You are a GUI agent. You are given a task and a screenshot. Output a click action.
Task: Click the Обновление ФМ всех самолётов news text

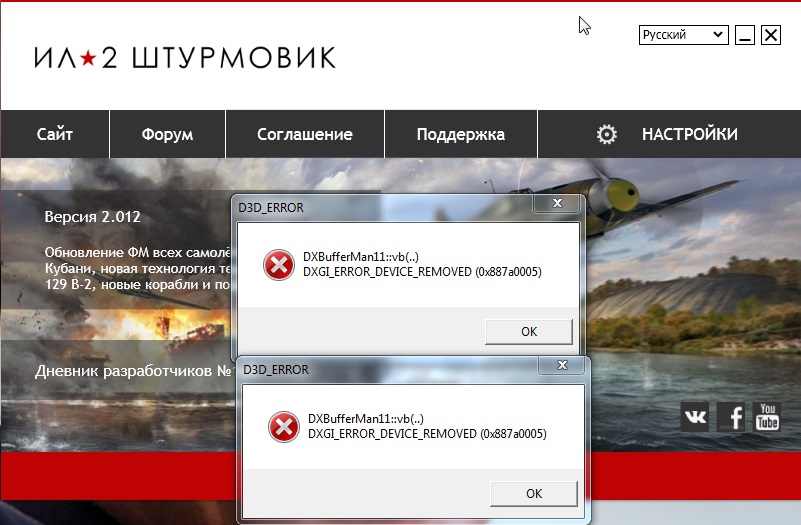tap(137, 269)
